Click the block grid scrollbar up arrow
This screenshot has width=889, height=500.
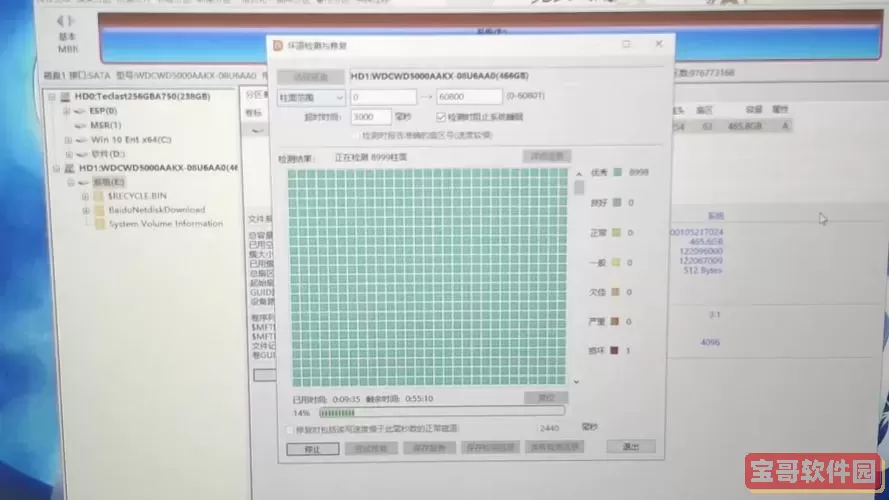click(x=578, y=174)
